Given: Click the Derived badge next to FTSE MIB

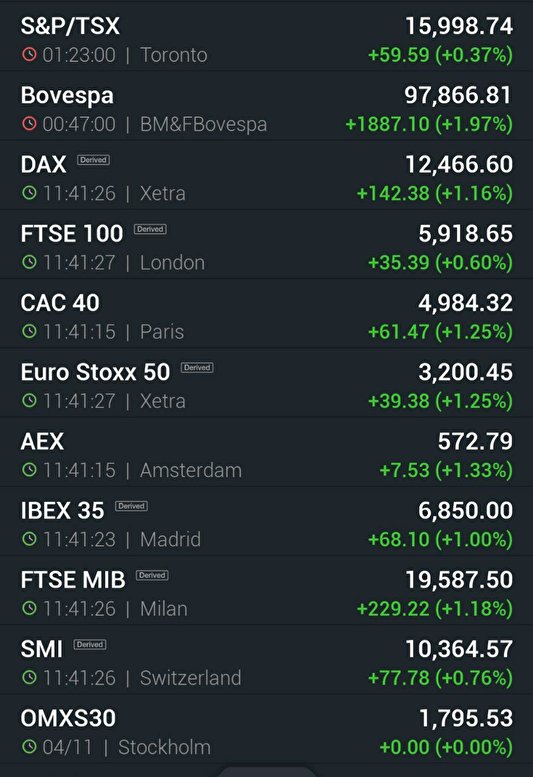Looking at the screenshot, I should (x=152, y=575).
